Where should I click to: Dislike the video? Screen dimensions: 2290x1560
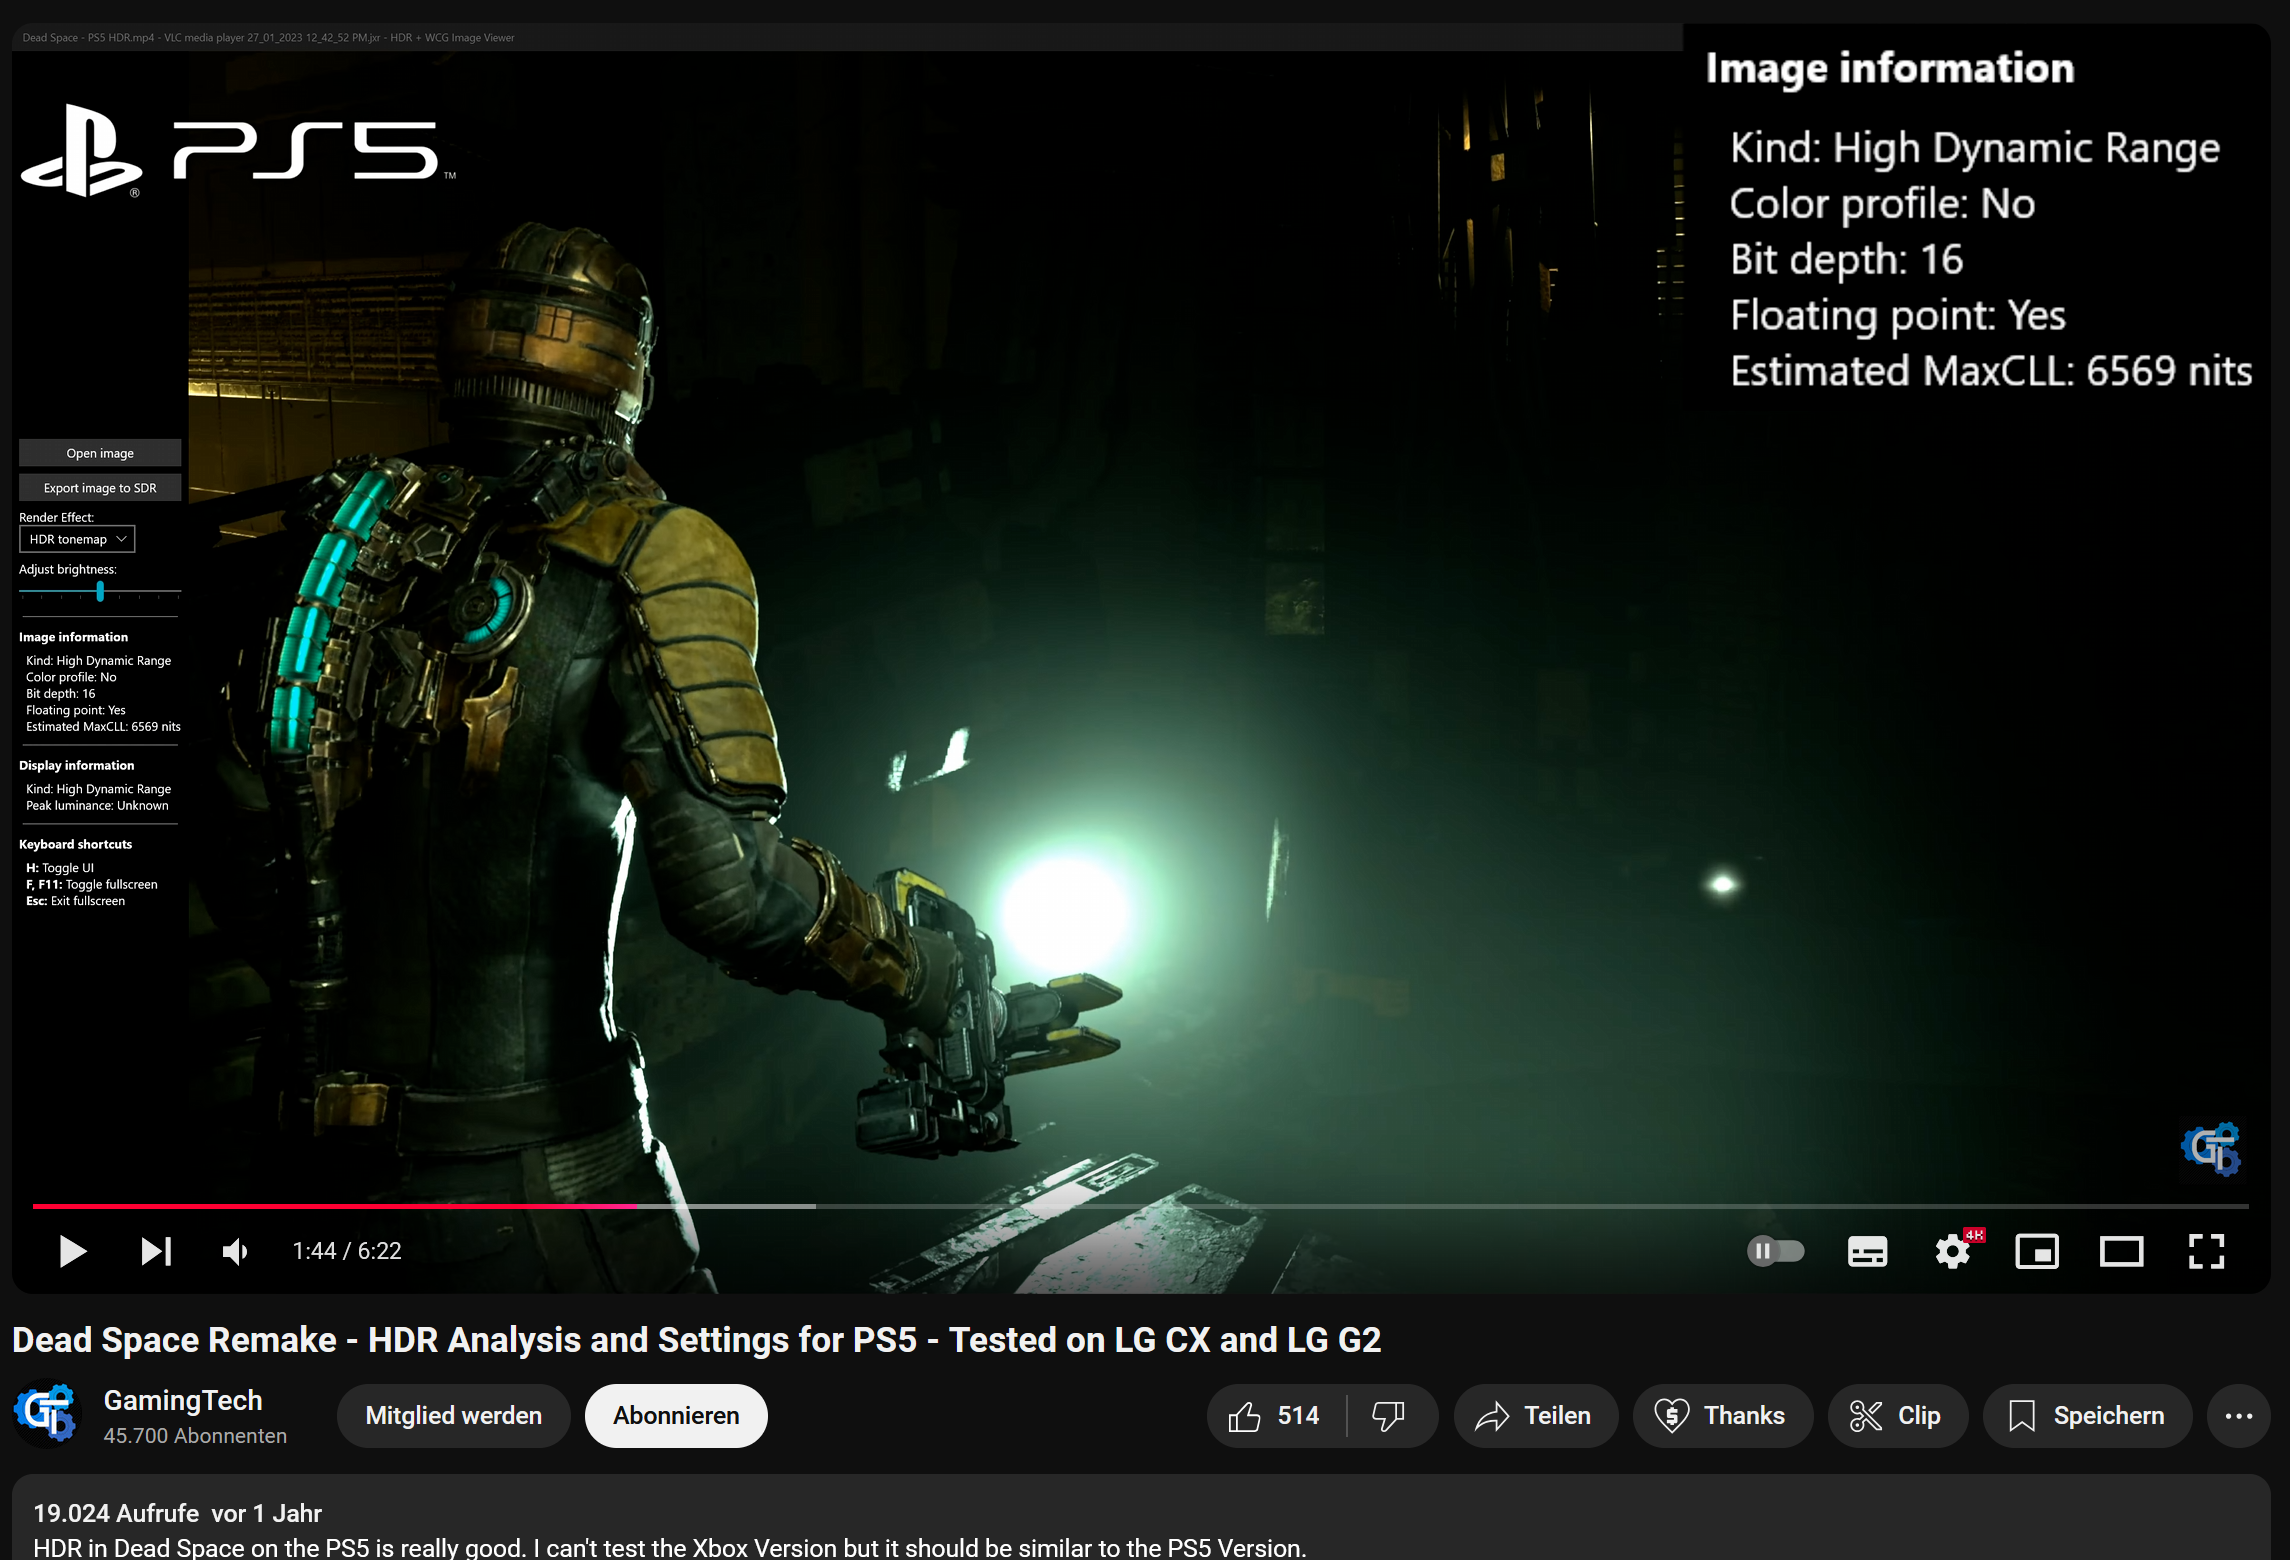click(1389, 1415)
